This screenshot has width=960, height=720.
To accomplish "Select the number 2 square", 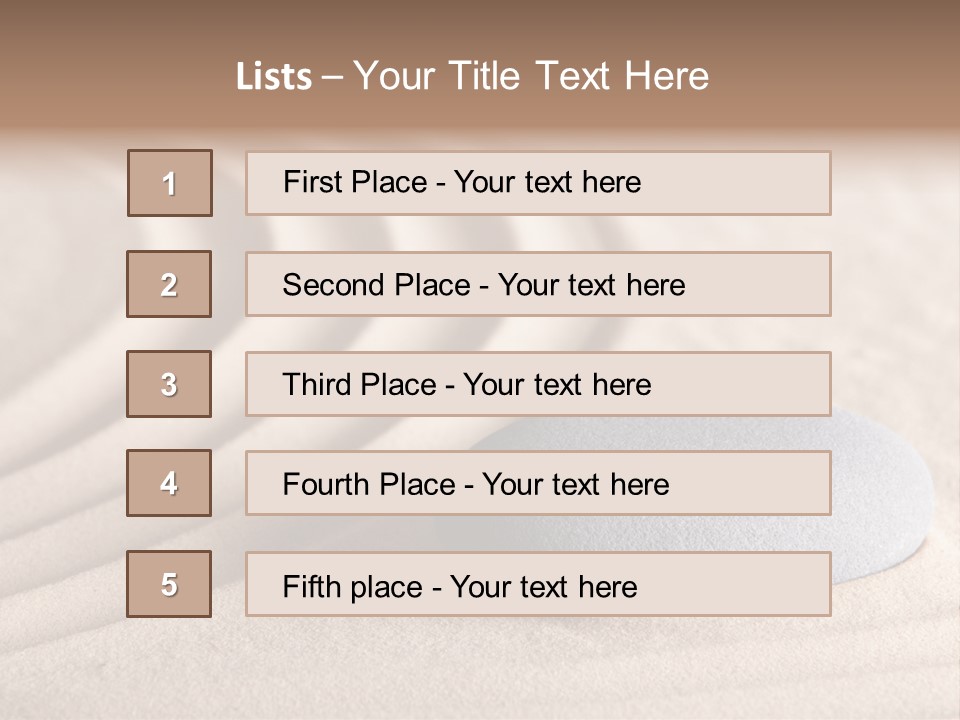I will [169, 284].
